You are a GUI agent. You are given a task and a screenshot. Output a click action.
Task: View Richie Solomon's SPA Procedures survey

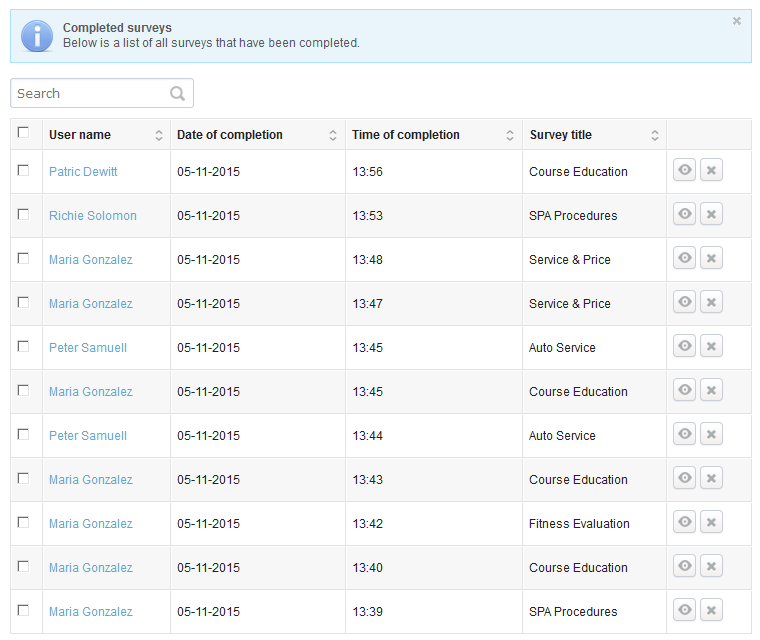[684, 214]
